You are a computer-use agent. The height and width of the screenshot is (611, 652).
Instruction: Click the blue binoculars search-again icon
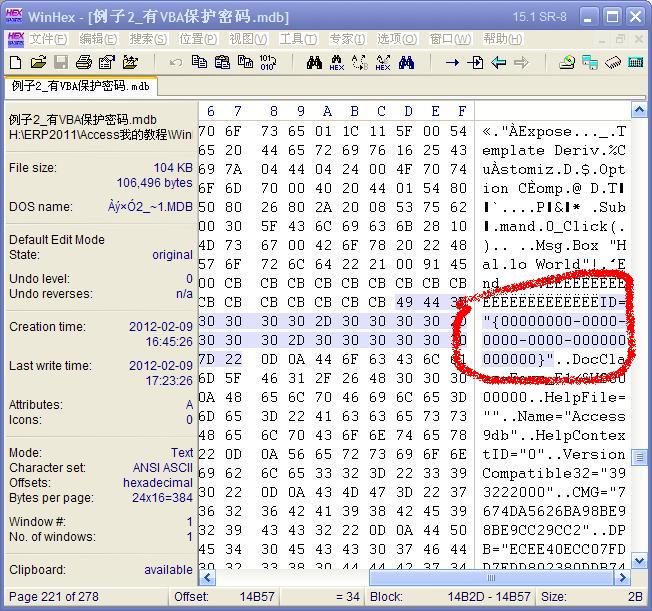pos(406,63)
